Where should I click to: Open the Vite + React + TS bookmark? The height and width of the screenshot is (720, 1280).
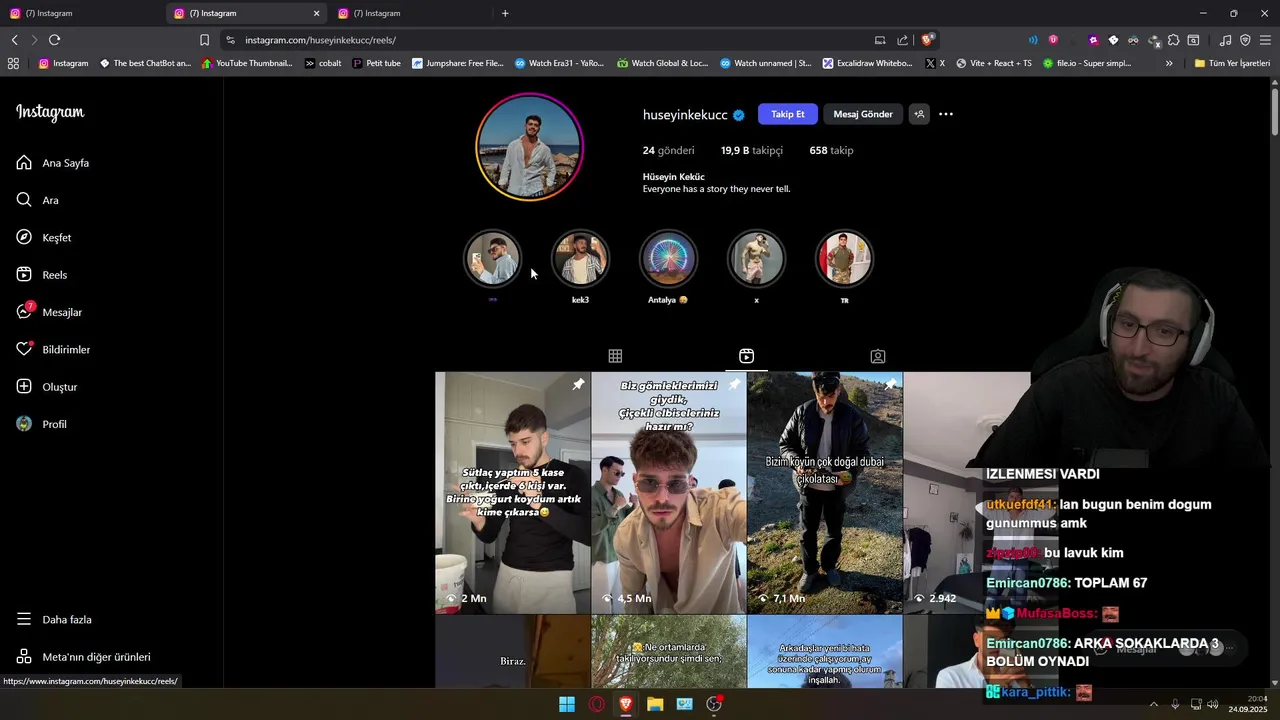(x=994, y=63)
